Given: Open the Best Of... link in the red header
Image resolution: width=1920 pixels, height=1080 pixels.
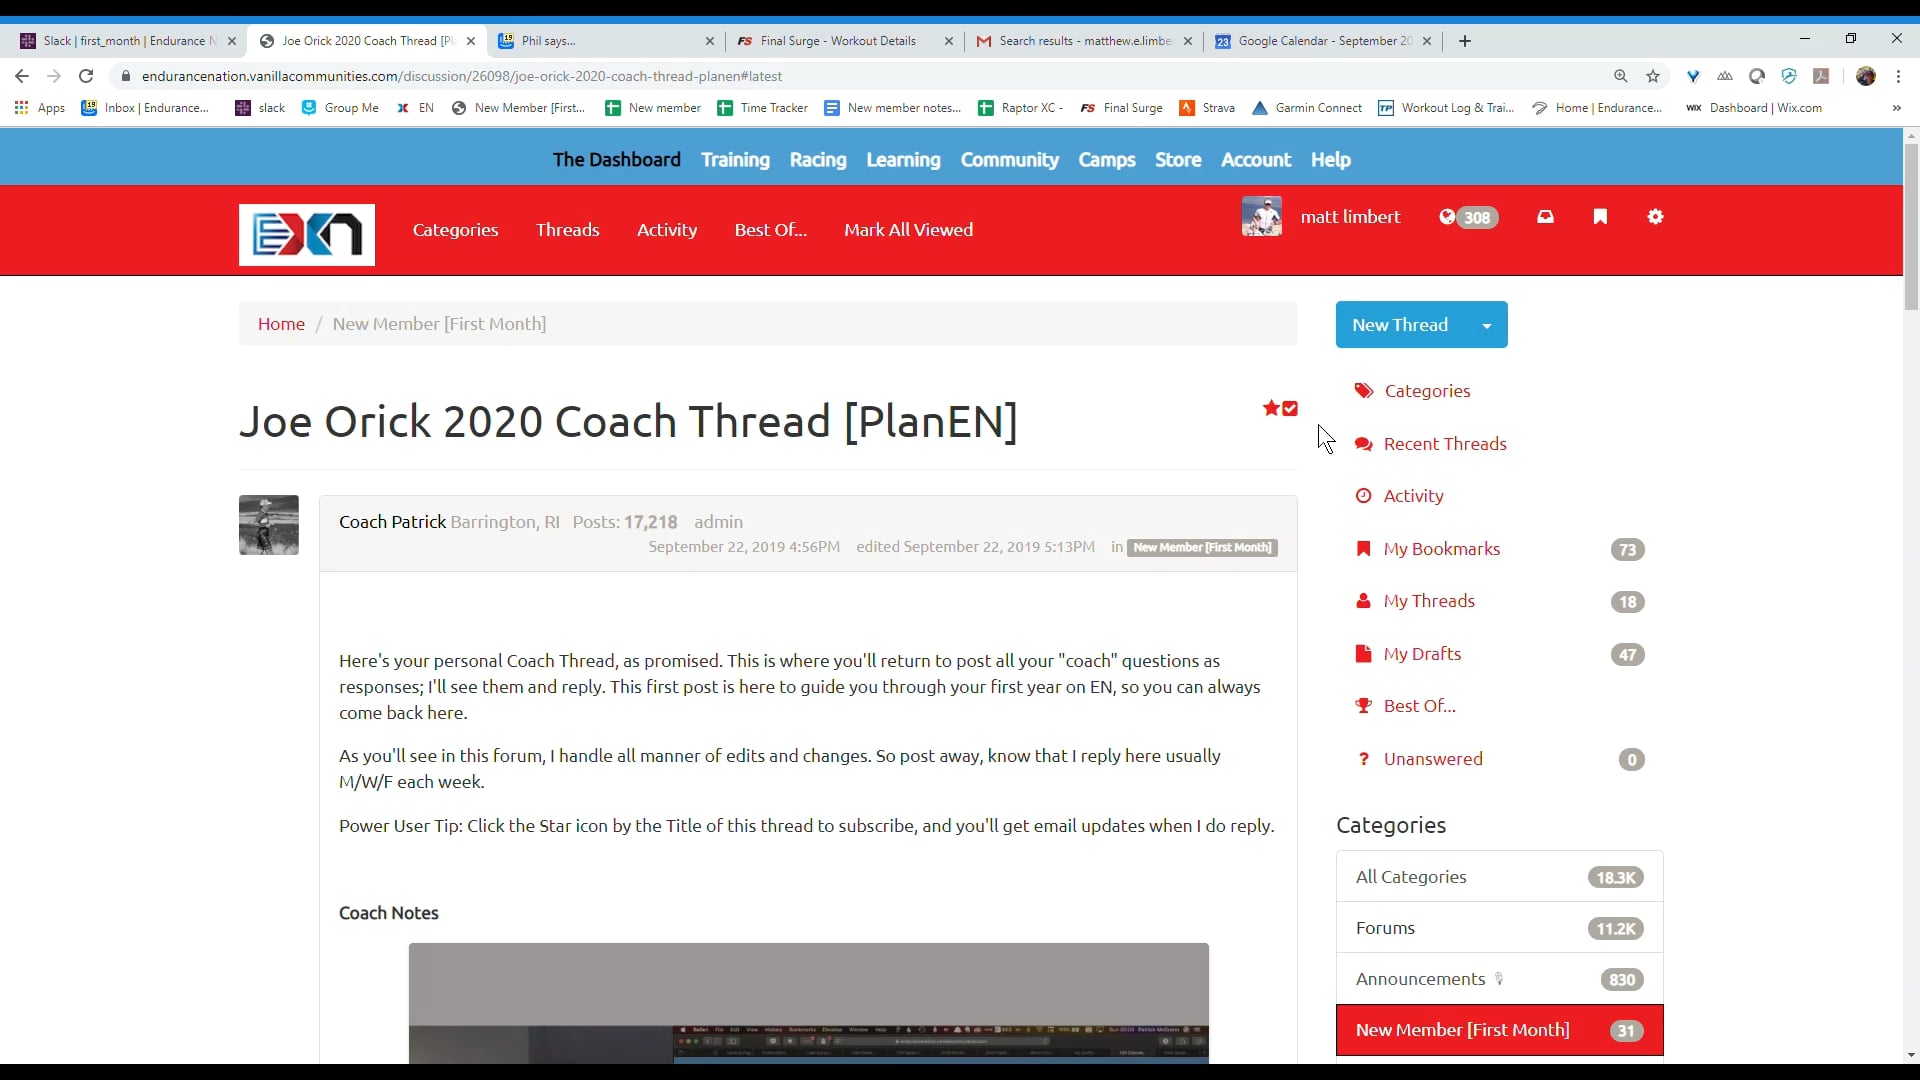Looking at the screenshot, I should point(770,230).
